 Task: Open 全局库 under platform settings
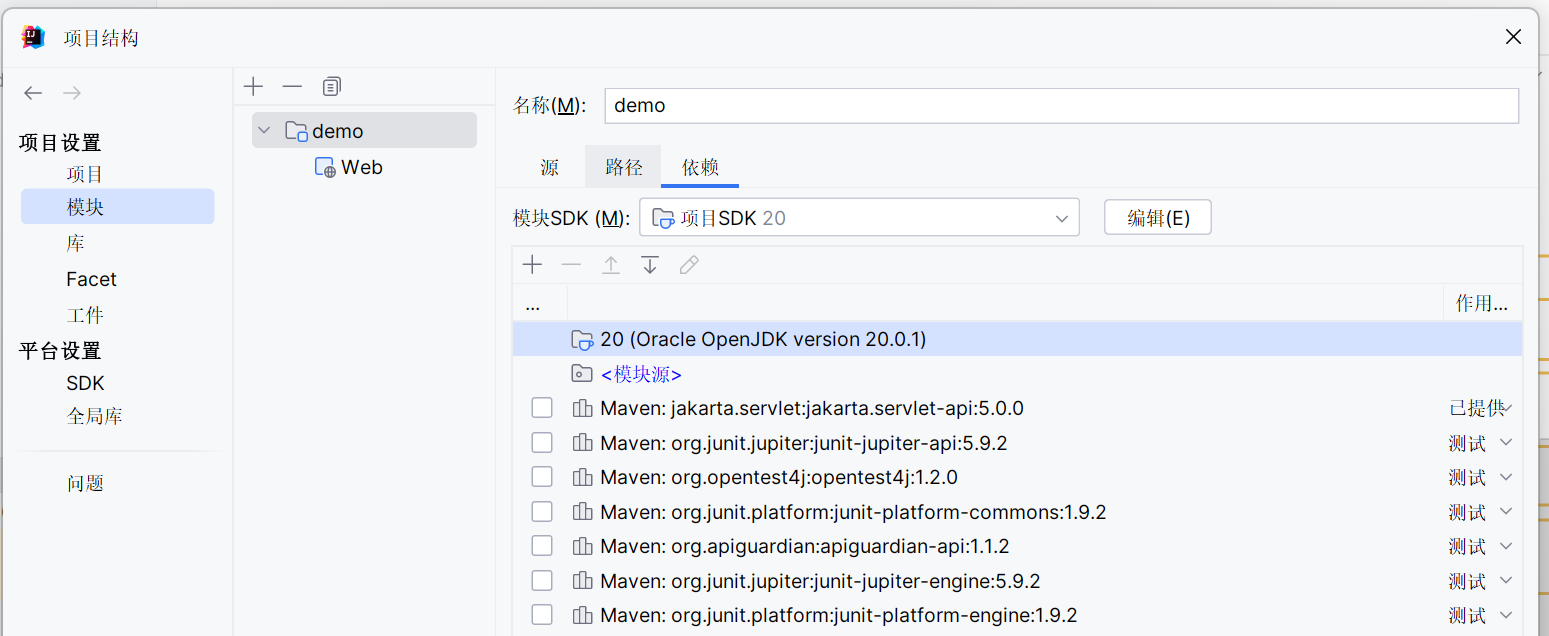pos(94,417)
